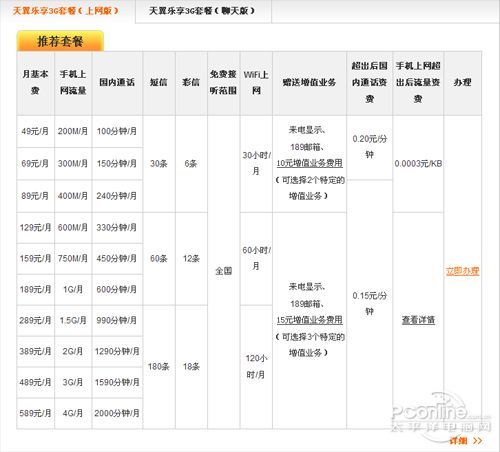
Task: Click the 0.0003元/KB rate cell
Action: [x=418, y=164]
